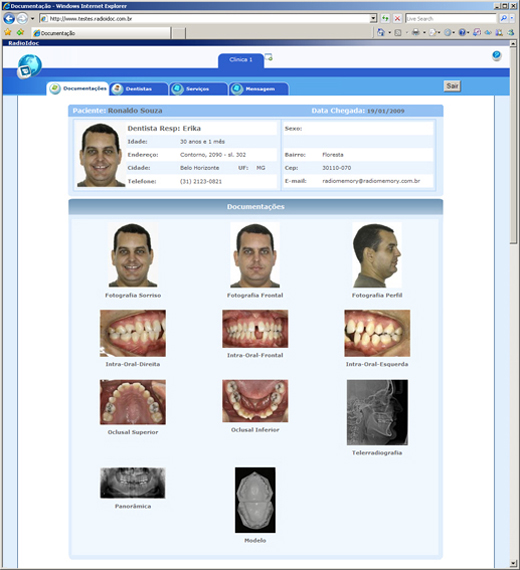Click the Home page toolbar icon
520x570 pixels.
point(380,32)
